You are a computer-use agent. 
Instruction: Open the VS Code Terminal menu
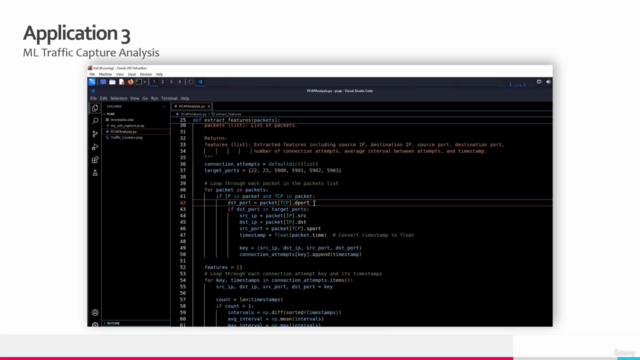click(169, 98)
